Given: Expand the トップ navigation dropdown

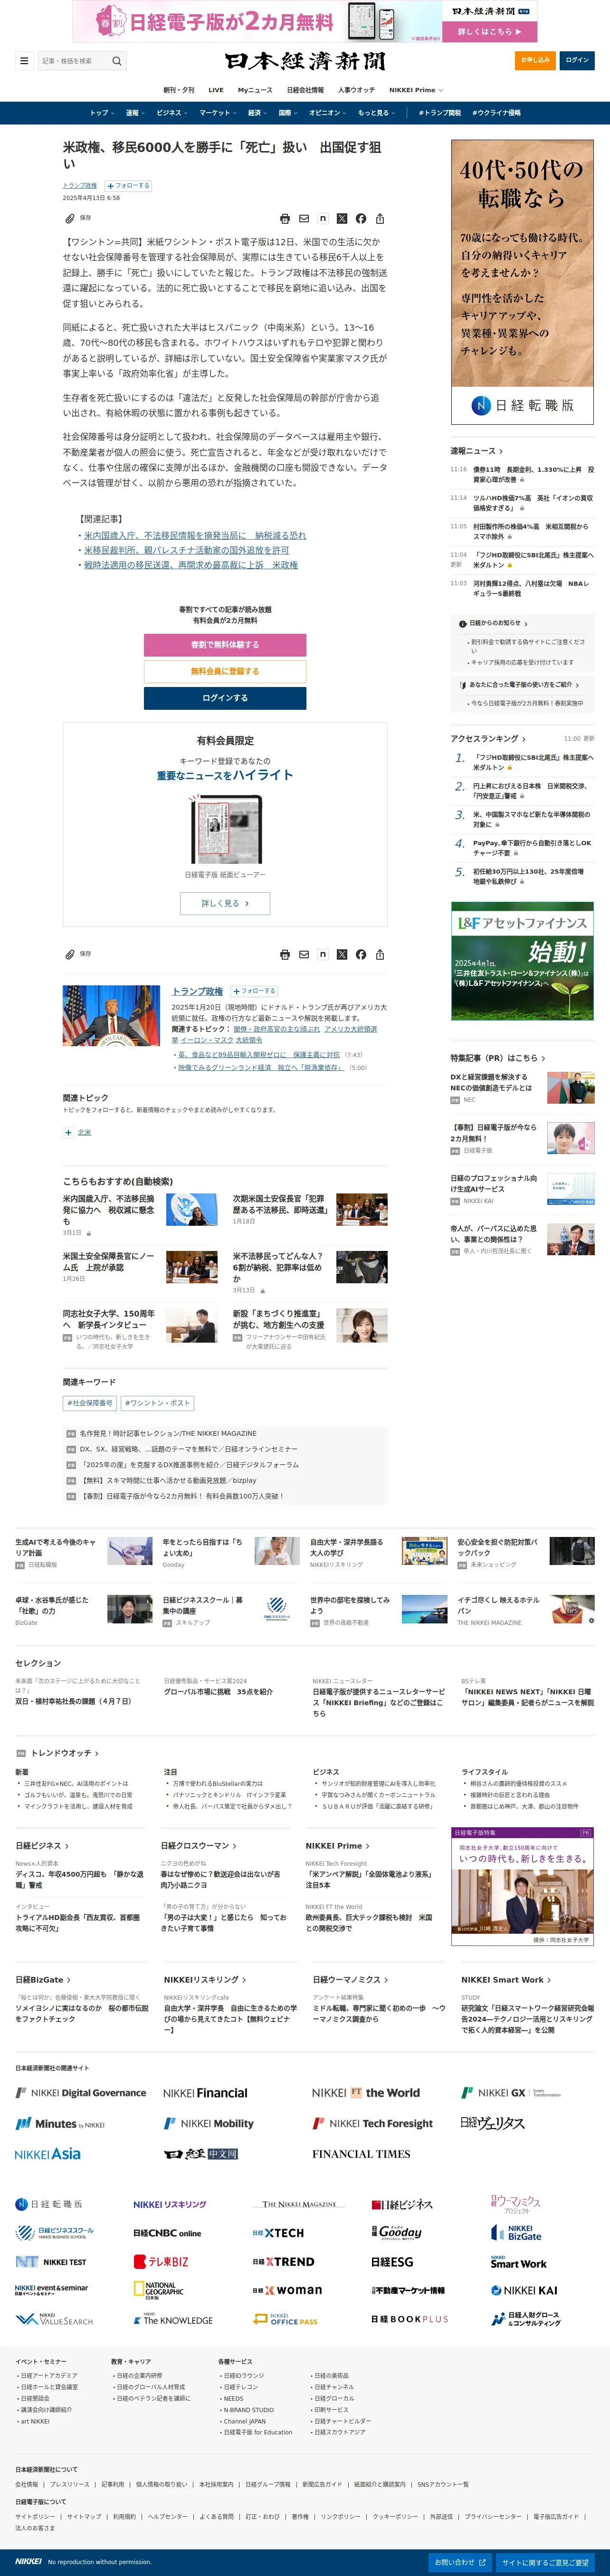Looking at the screenshot, I should (101, 113).
